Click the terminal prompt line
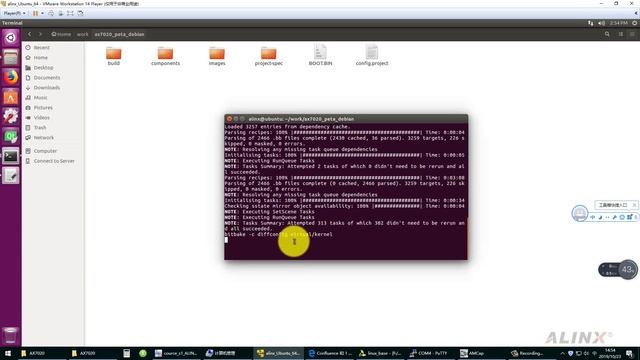The width and height of the screenshot is (640, 360). pyautogui.click(x=346, y=240)
